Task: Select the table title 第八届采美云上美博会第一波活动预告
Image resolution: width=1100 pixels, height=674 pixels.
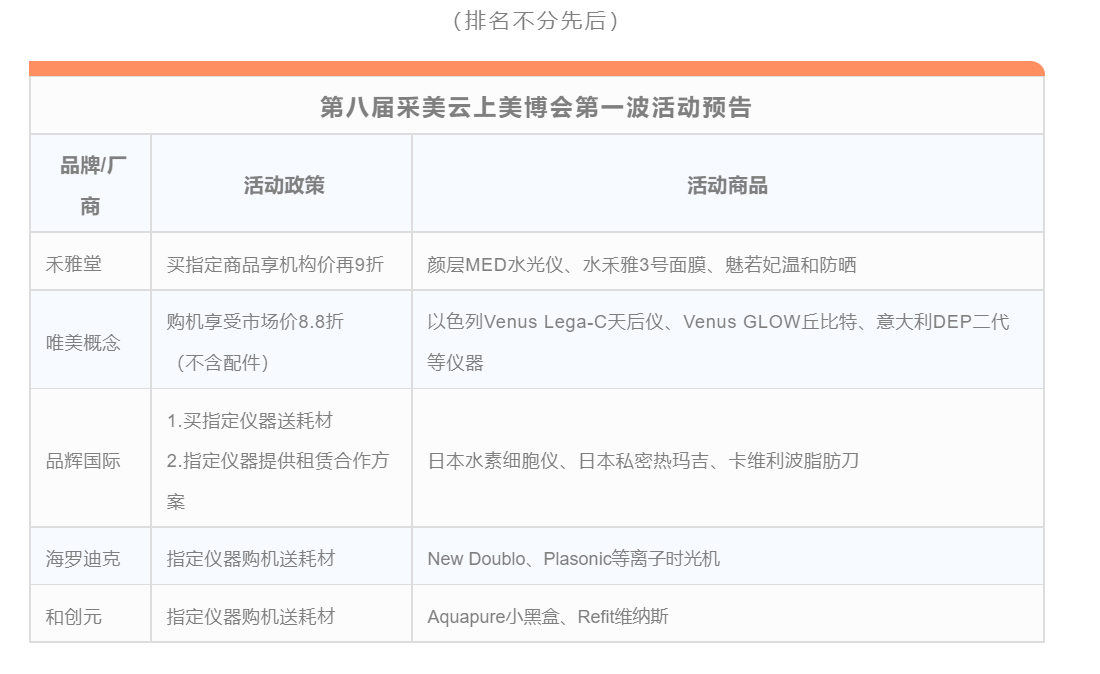Action: tap(536, 107)
